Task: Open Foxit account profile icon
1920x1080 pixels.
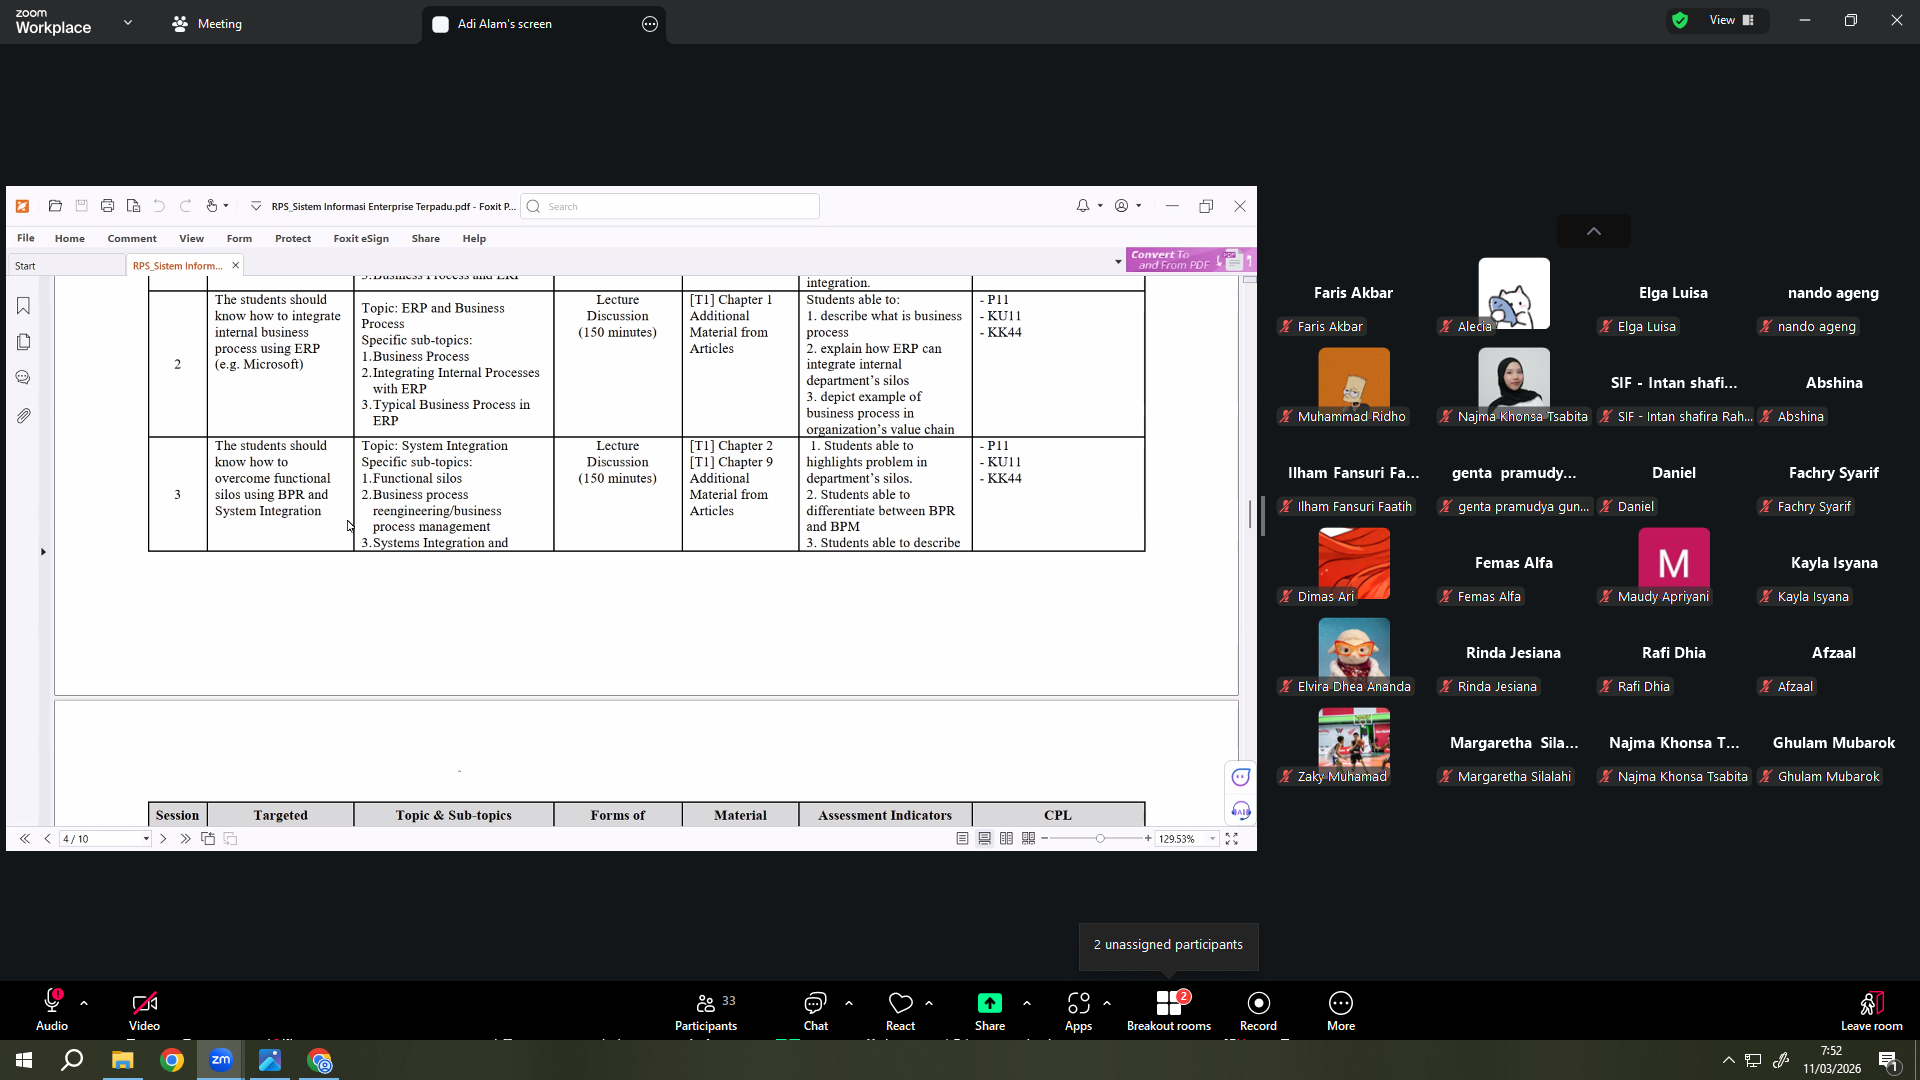Action: [1122, 206]
